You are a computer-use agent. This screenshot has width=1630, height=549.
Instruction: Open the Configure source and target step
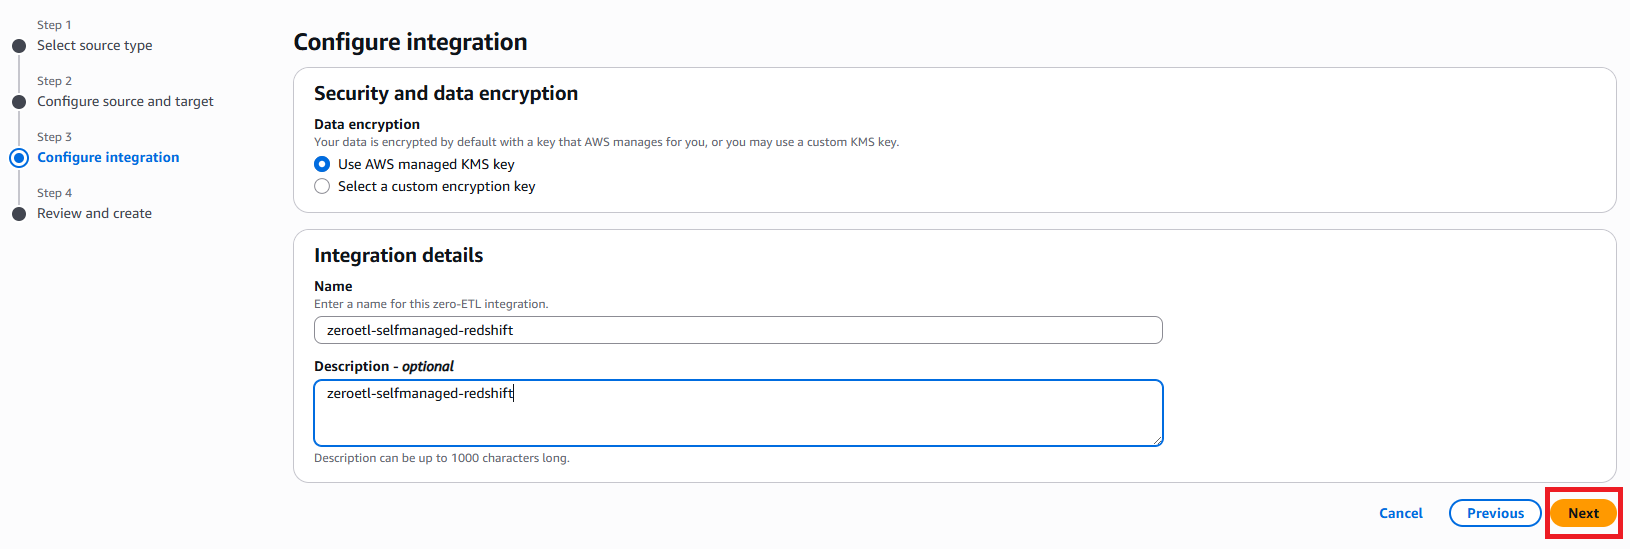125,102
